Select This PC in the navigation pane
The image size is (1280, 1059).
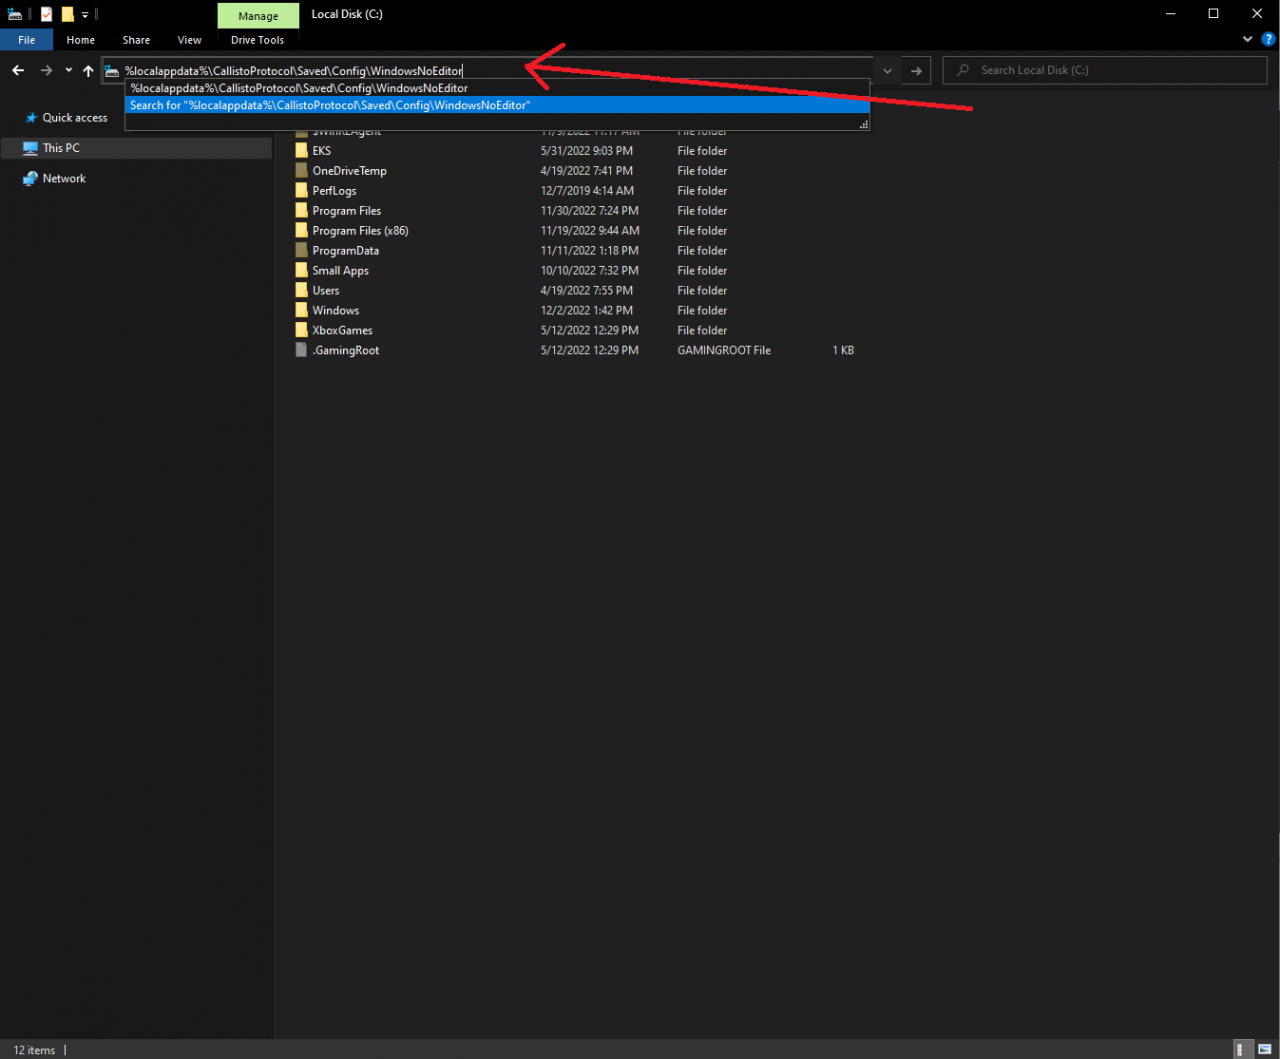[x=61, y=148]
